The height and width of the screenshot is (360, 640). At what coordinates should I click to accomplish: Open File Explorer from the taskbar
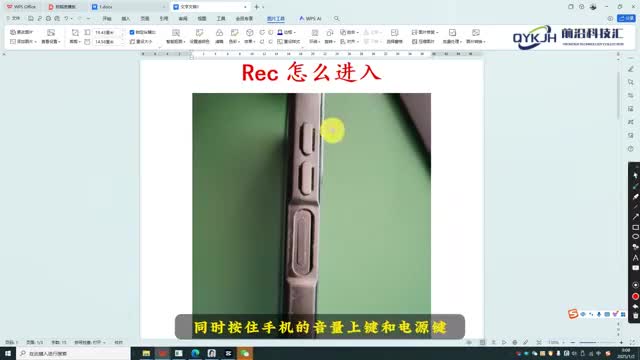coord(146,353)
